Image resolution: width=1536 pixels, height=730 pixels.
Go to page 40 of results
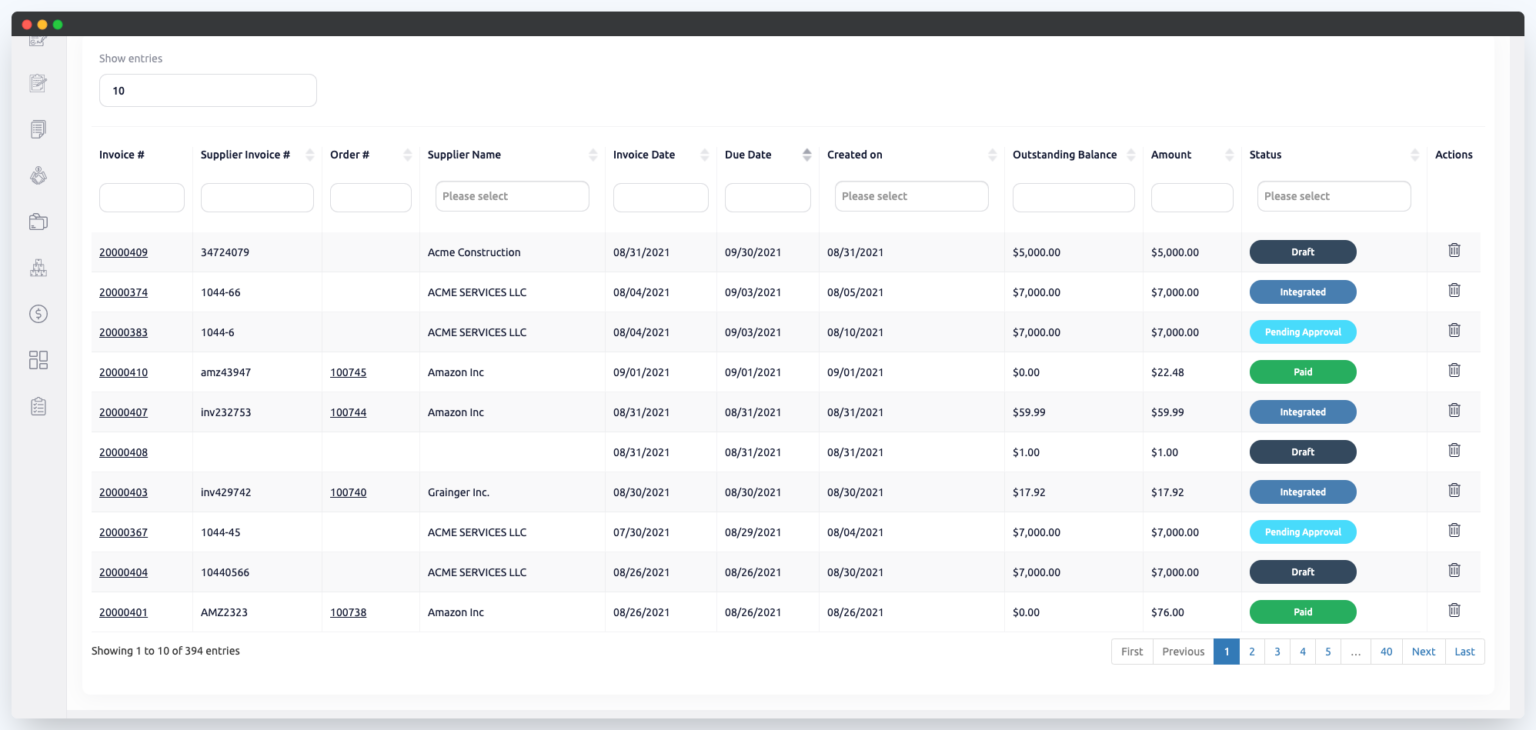coord(1386,651)
